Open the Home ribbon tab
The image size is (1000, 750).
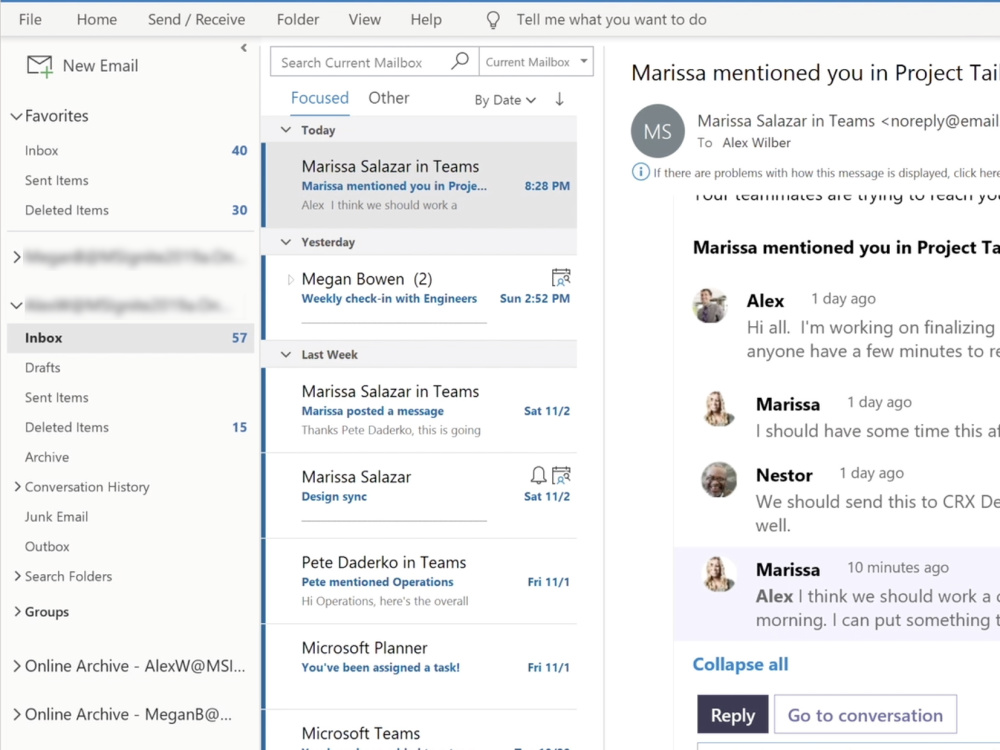point(97,20)
